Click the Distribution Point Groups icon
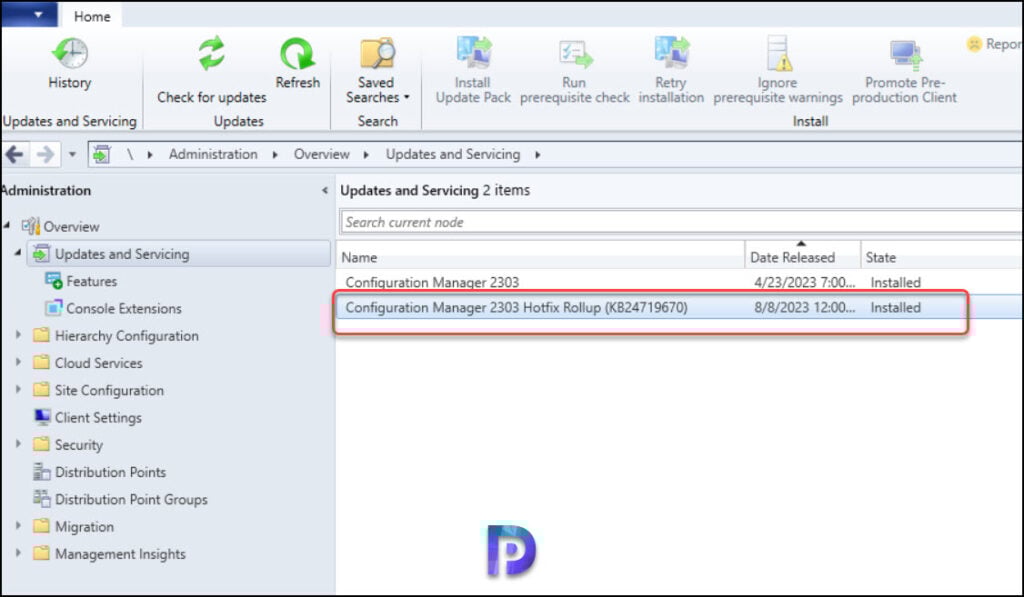Screen dimensions: 1024x597 click(42, 498)
